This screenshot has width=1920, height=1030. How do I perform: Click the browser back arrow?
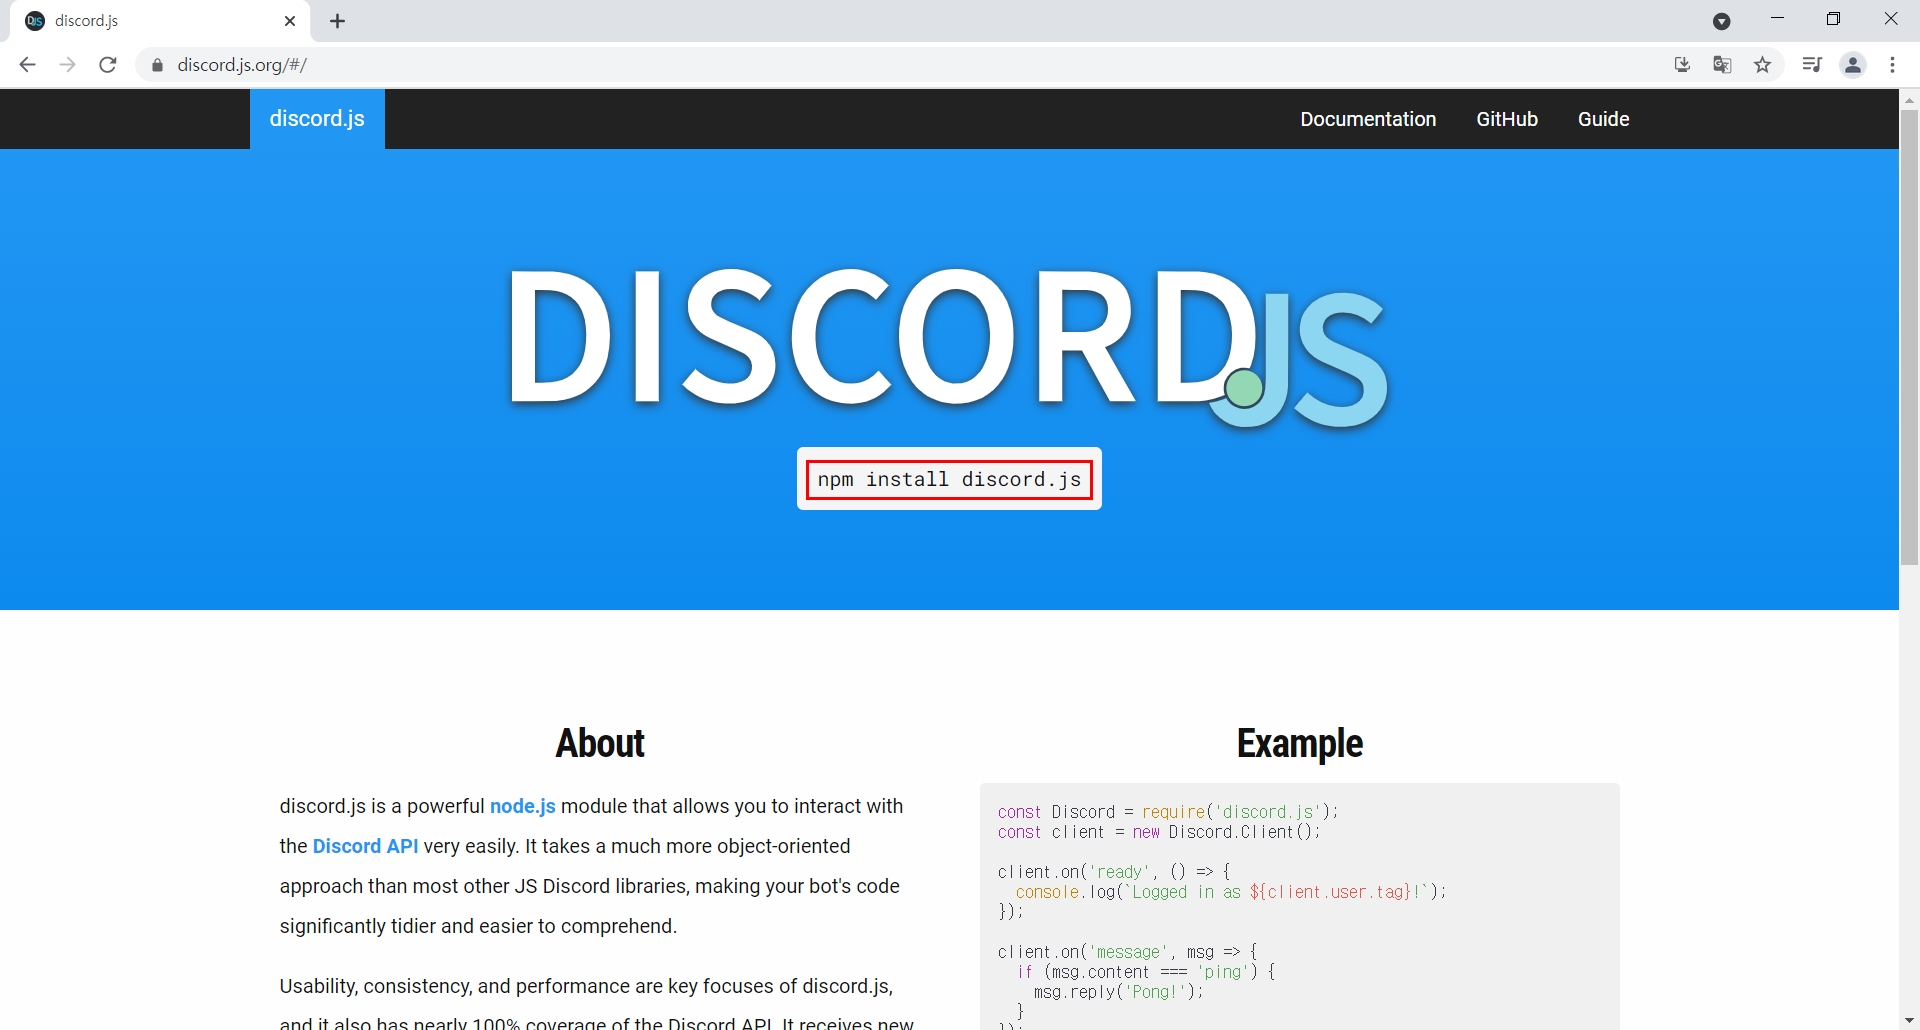27,65
